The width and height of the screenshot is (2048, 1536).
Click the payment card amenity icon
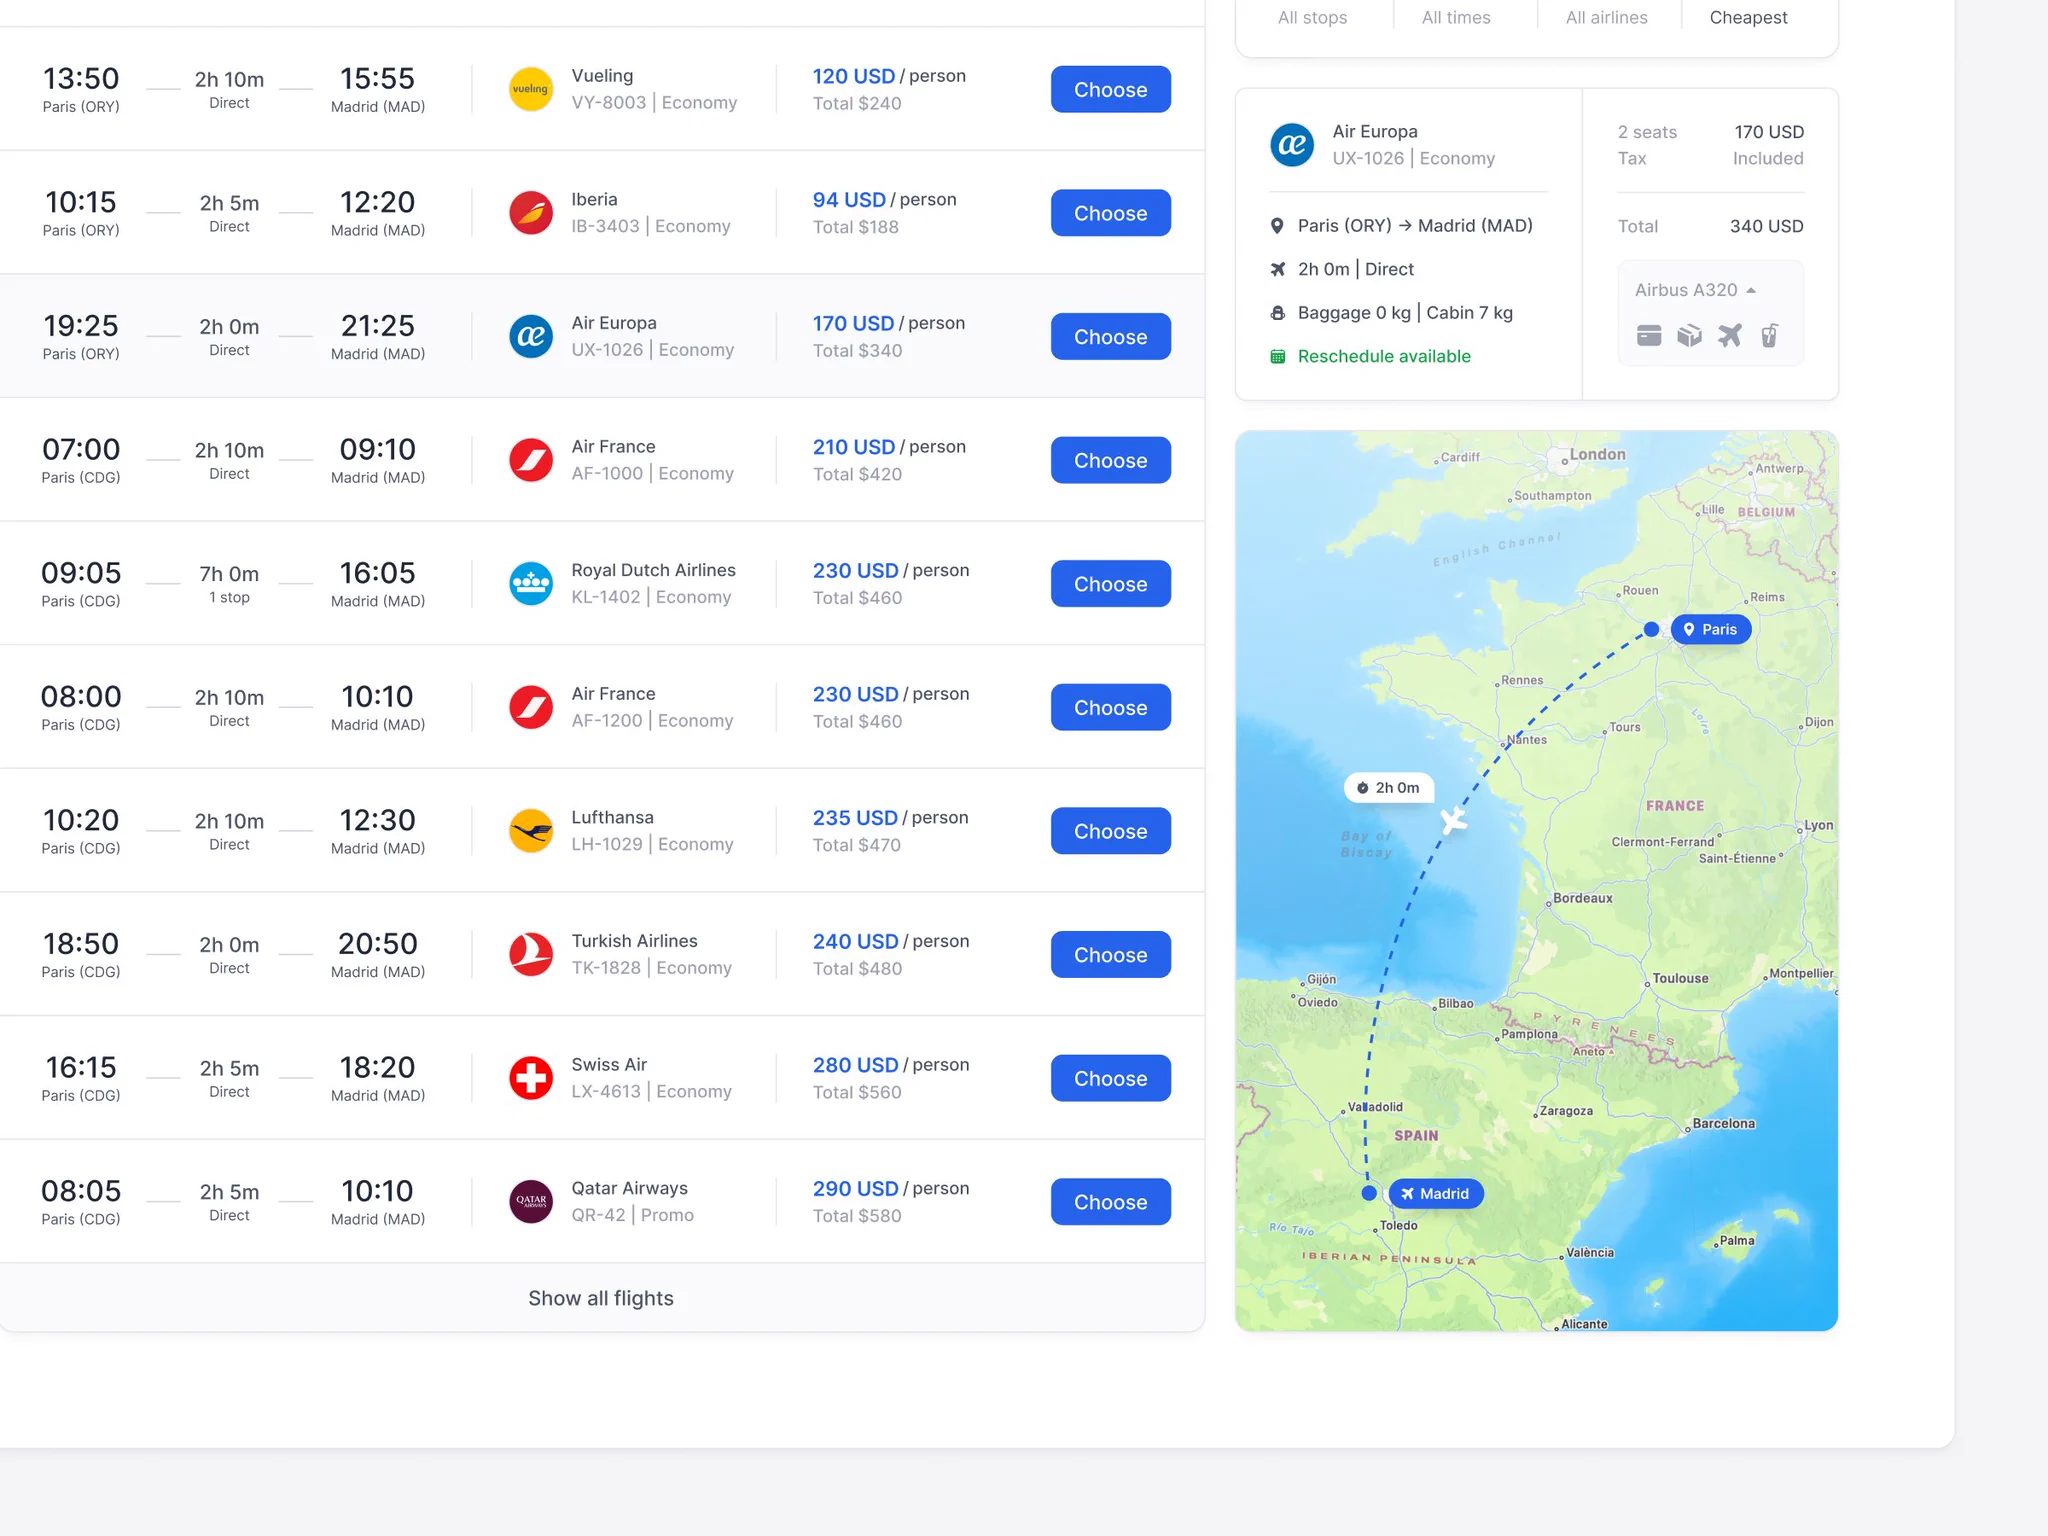tap(1649, 335)
